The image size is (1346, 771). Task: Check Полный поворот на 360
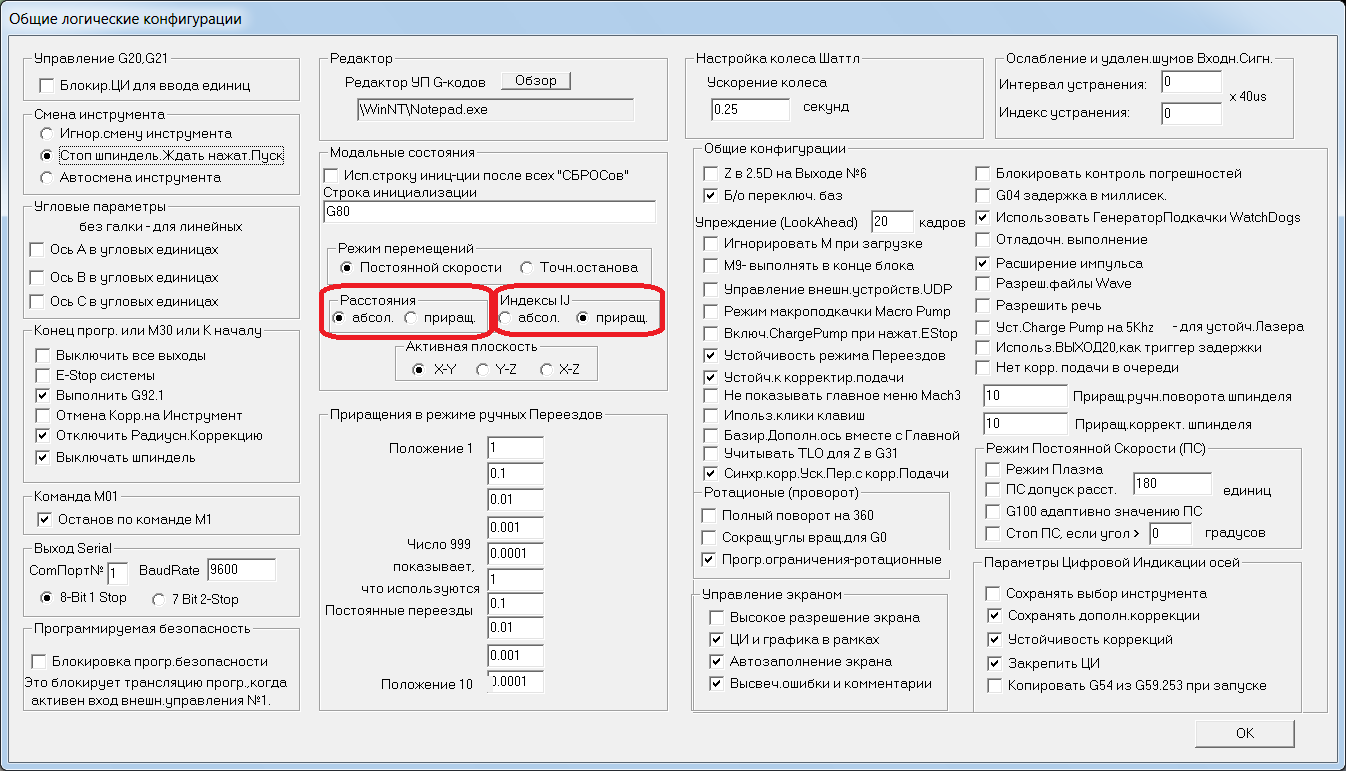point(710,515)
